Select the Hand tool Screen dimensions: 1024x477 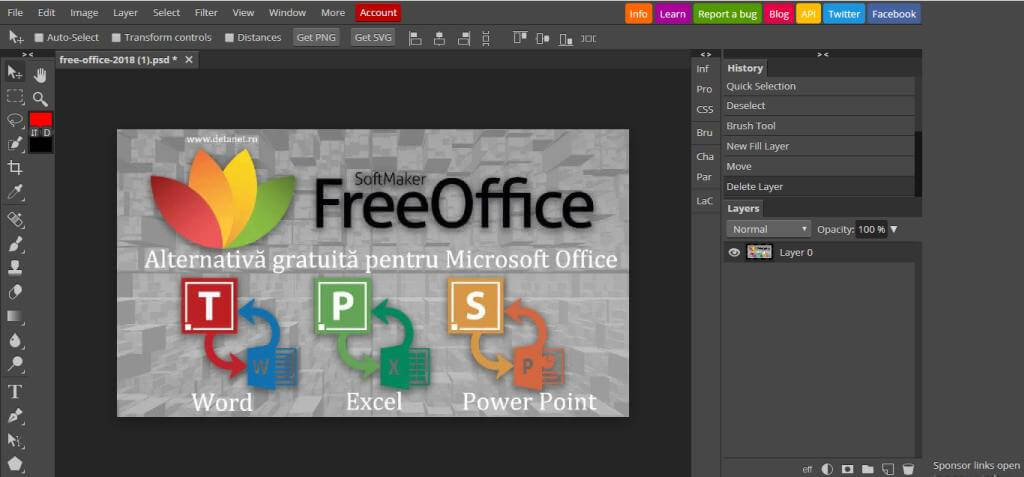[40, 75]
